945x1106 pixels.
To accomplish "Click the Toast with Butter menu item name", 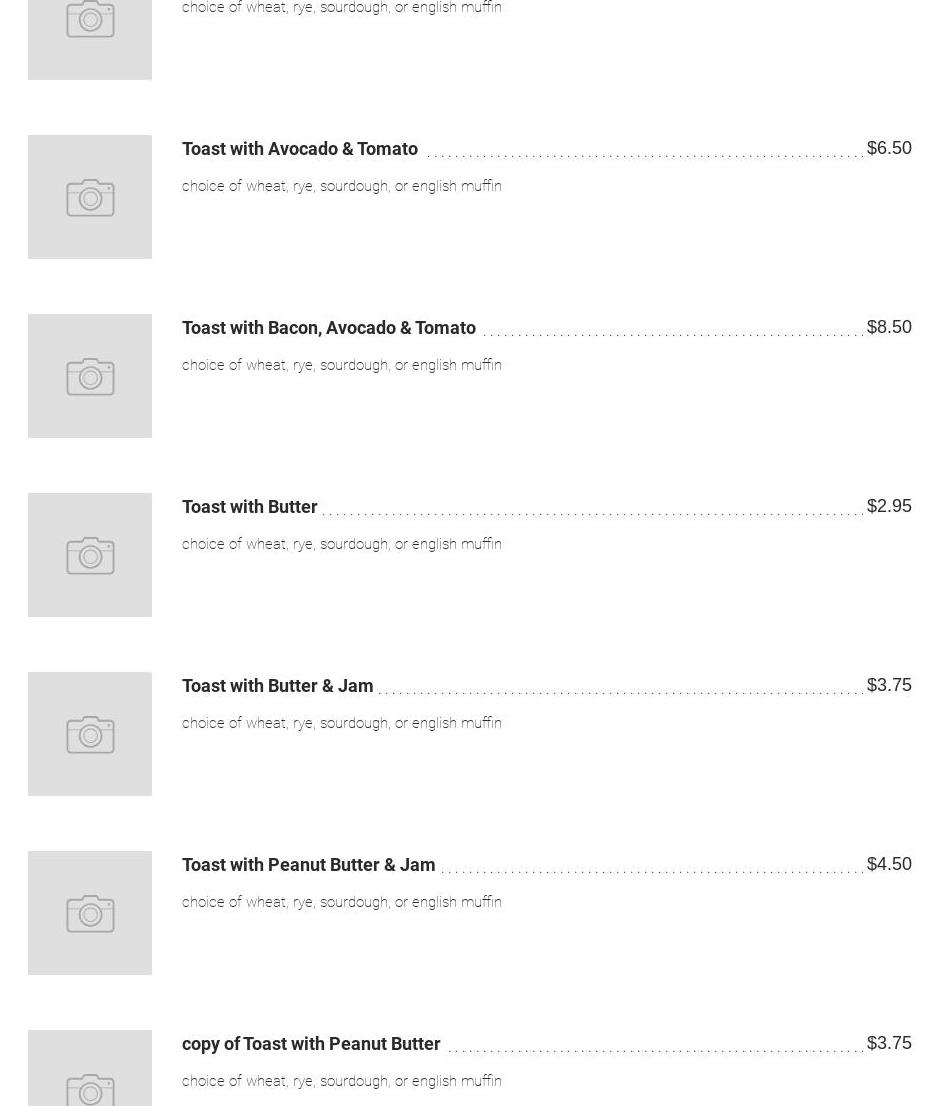I will (x=250, y=507).
